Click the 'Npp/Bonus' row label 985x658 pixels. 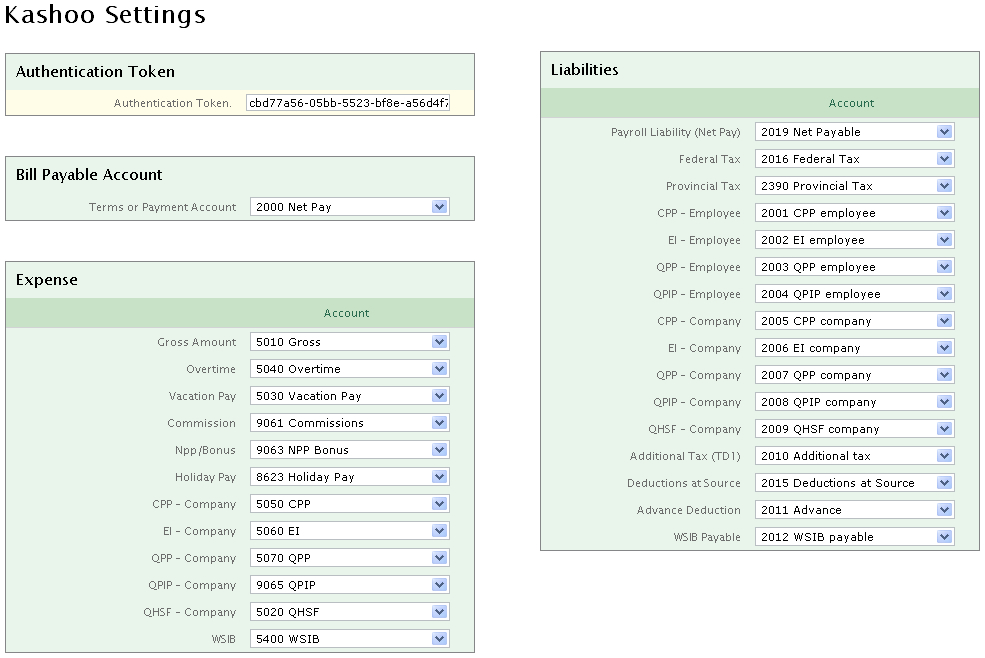[x=205, y=450]
